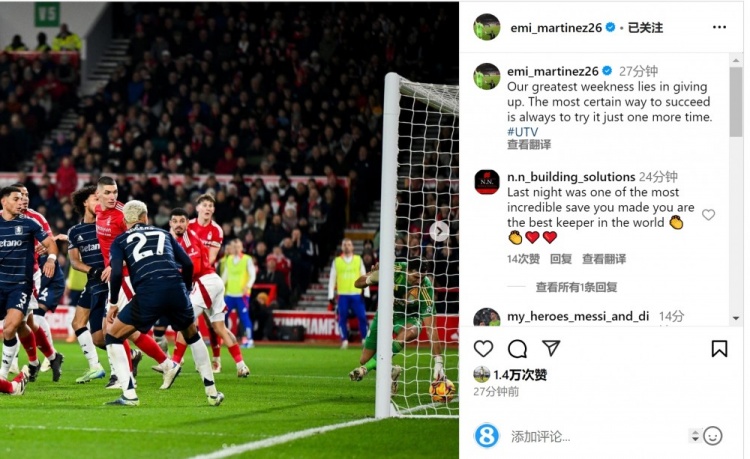Save post with bookmark icon

click(x=719, y=349)
